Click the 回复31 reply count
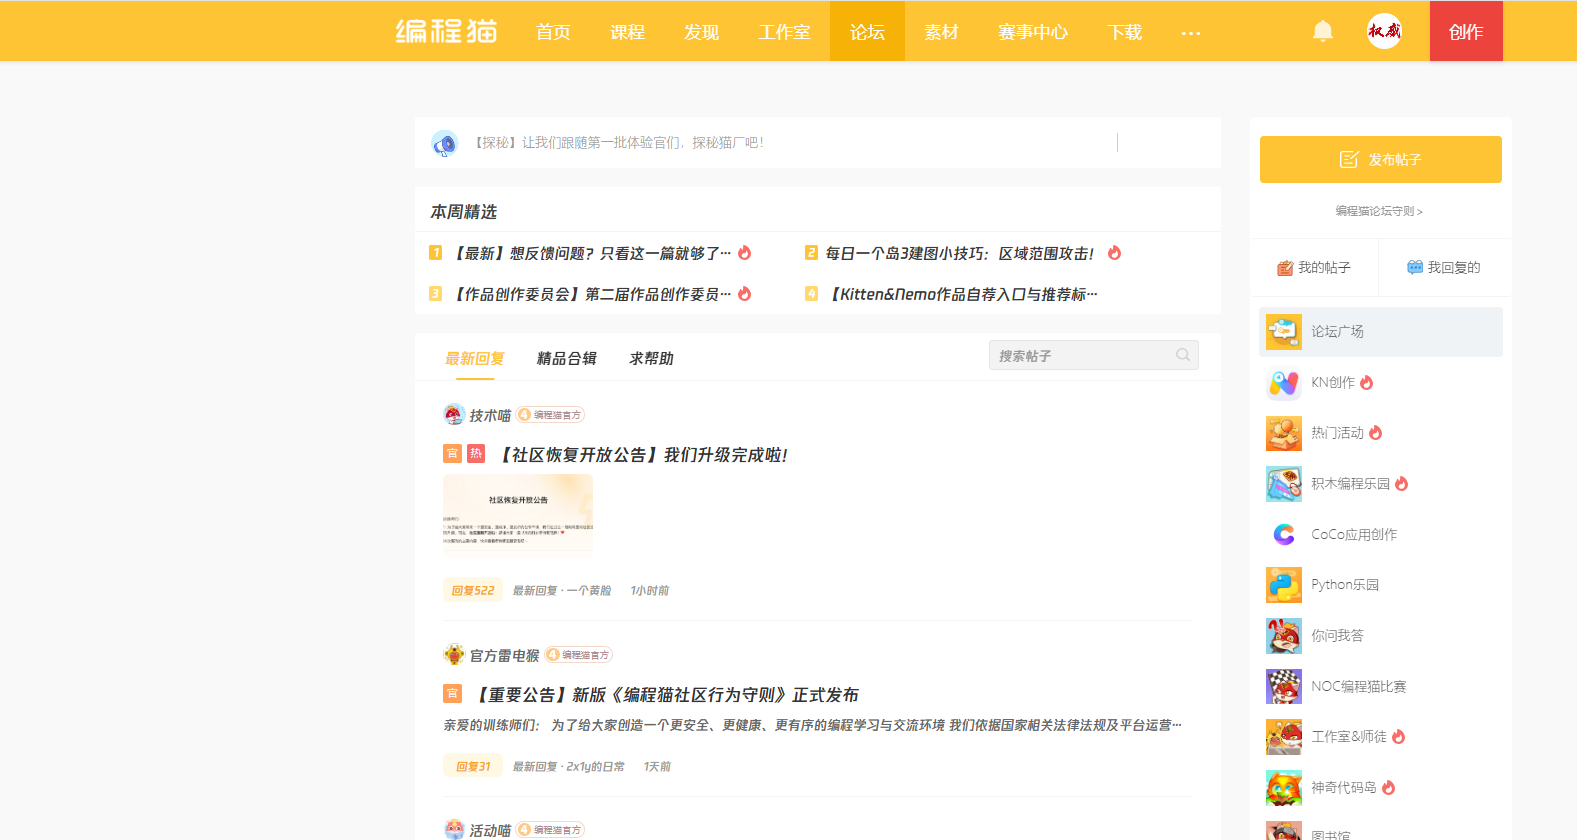 point(473,767)
